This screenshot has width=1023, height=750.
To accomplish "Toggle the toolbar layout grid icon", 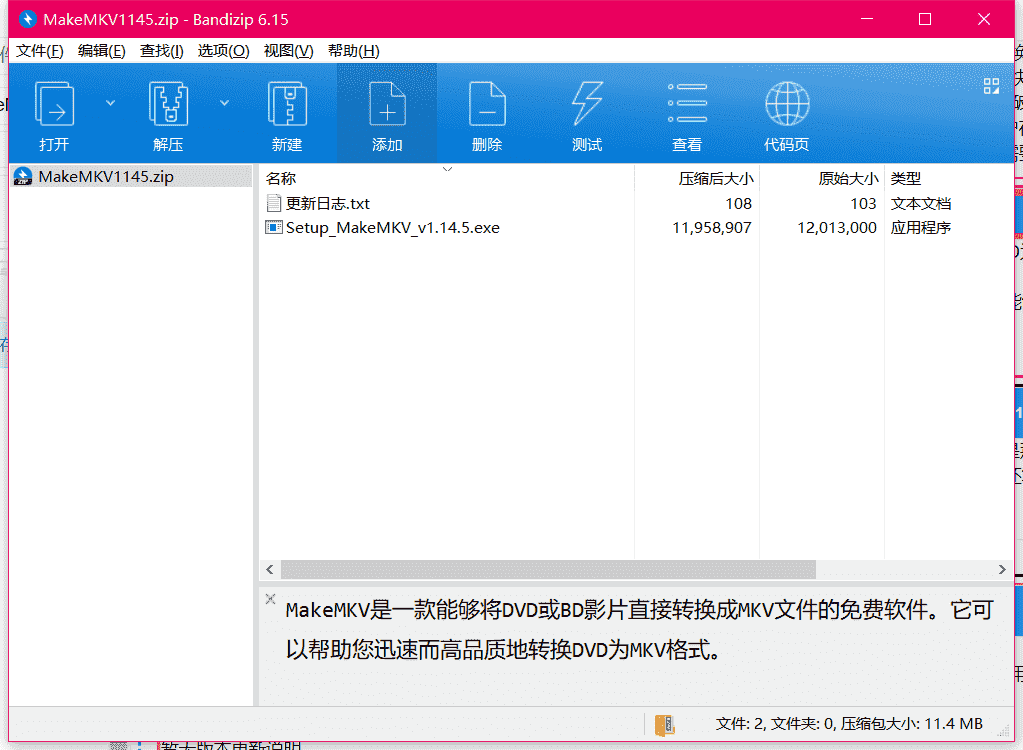I will point(991,85).
